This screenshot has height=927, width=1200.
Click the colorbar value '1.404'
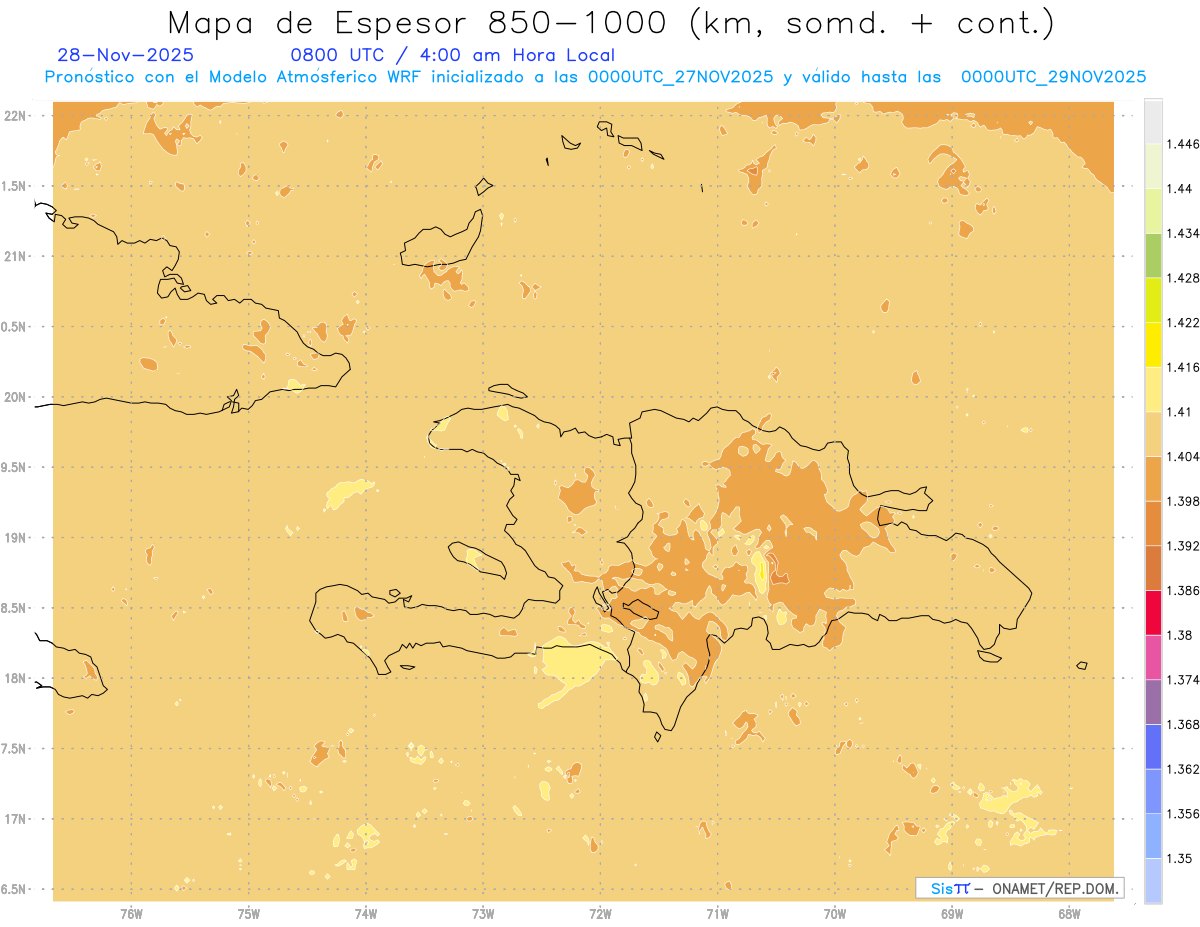point(1182,456)
